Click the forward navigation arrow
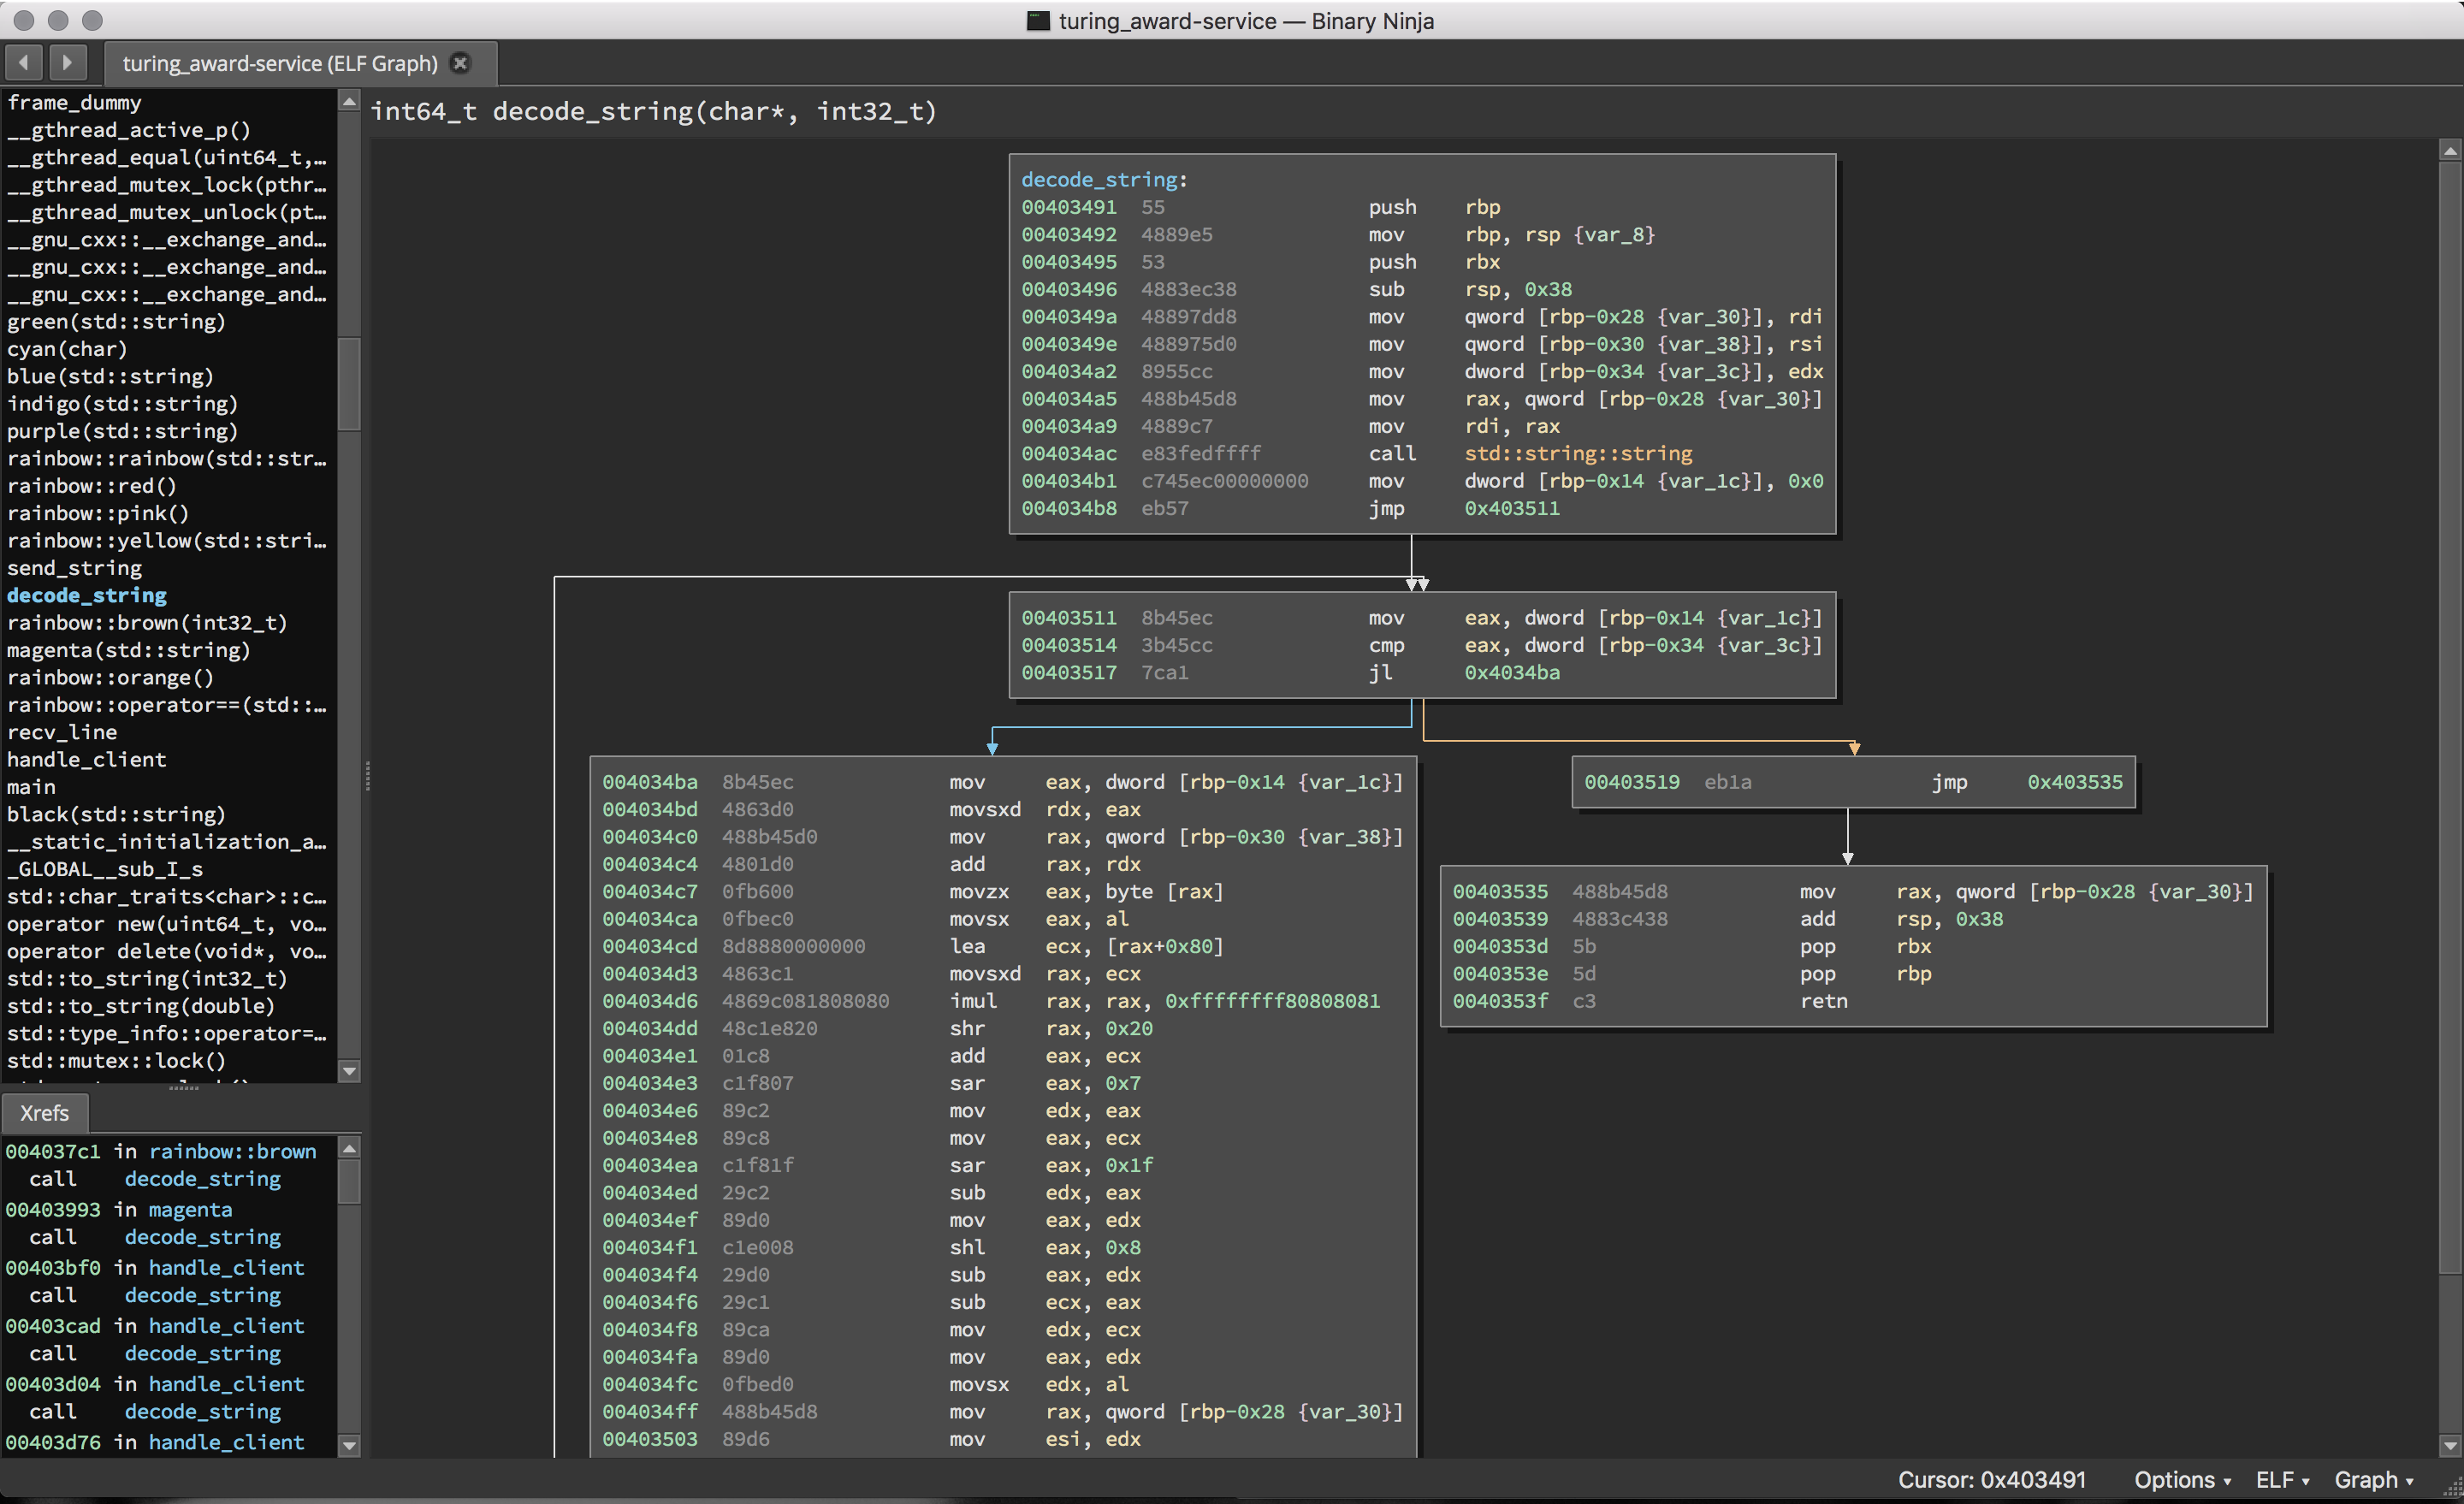Image resolution: width=2464 pixels, height=1504 pixels. point(67,63)
